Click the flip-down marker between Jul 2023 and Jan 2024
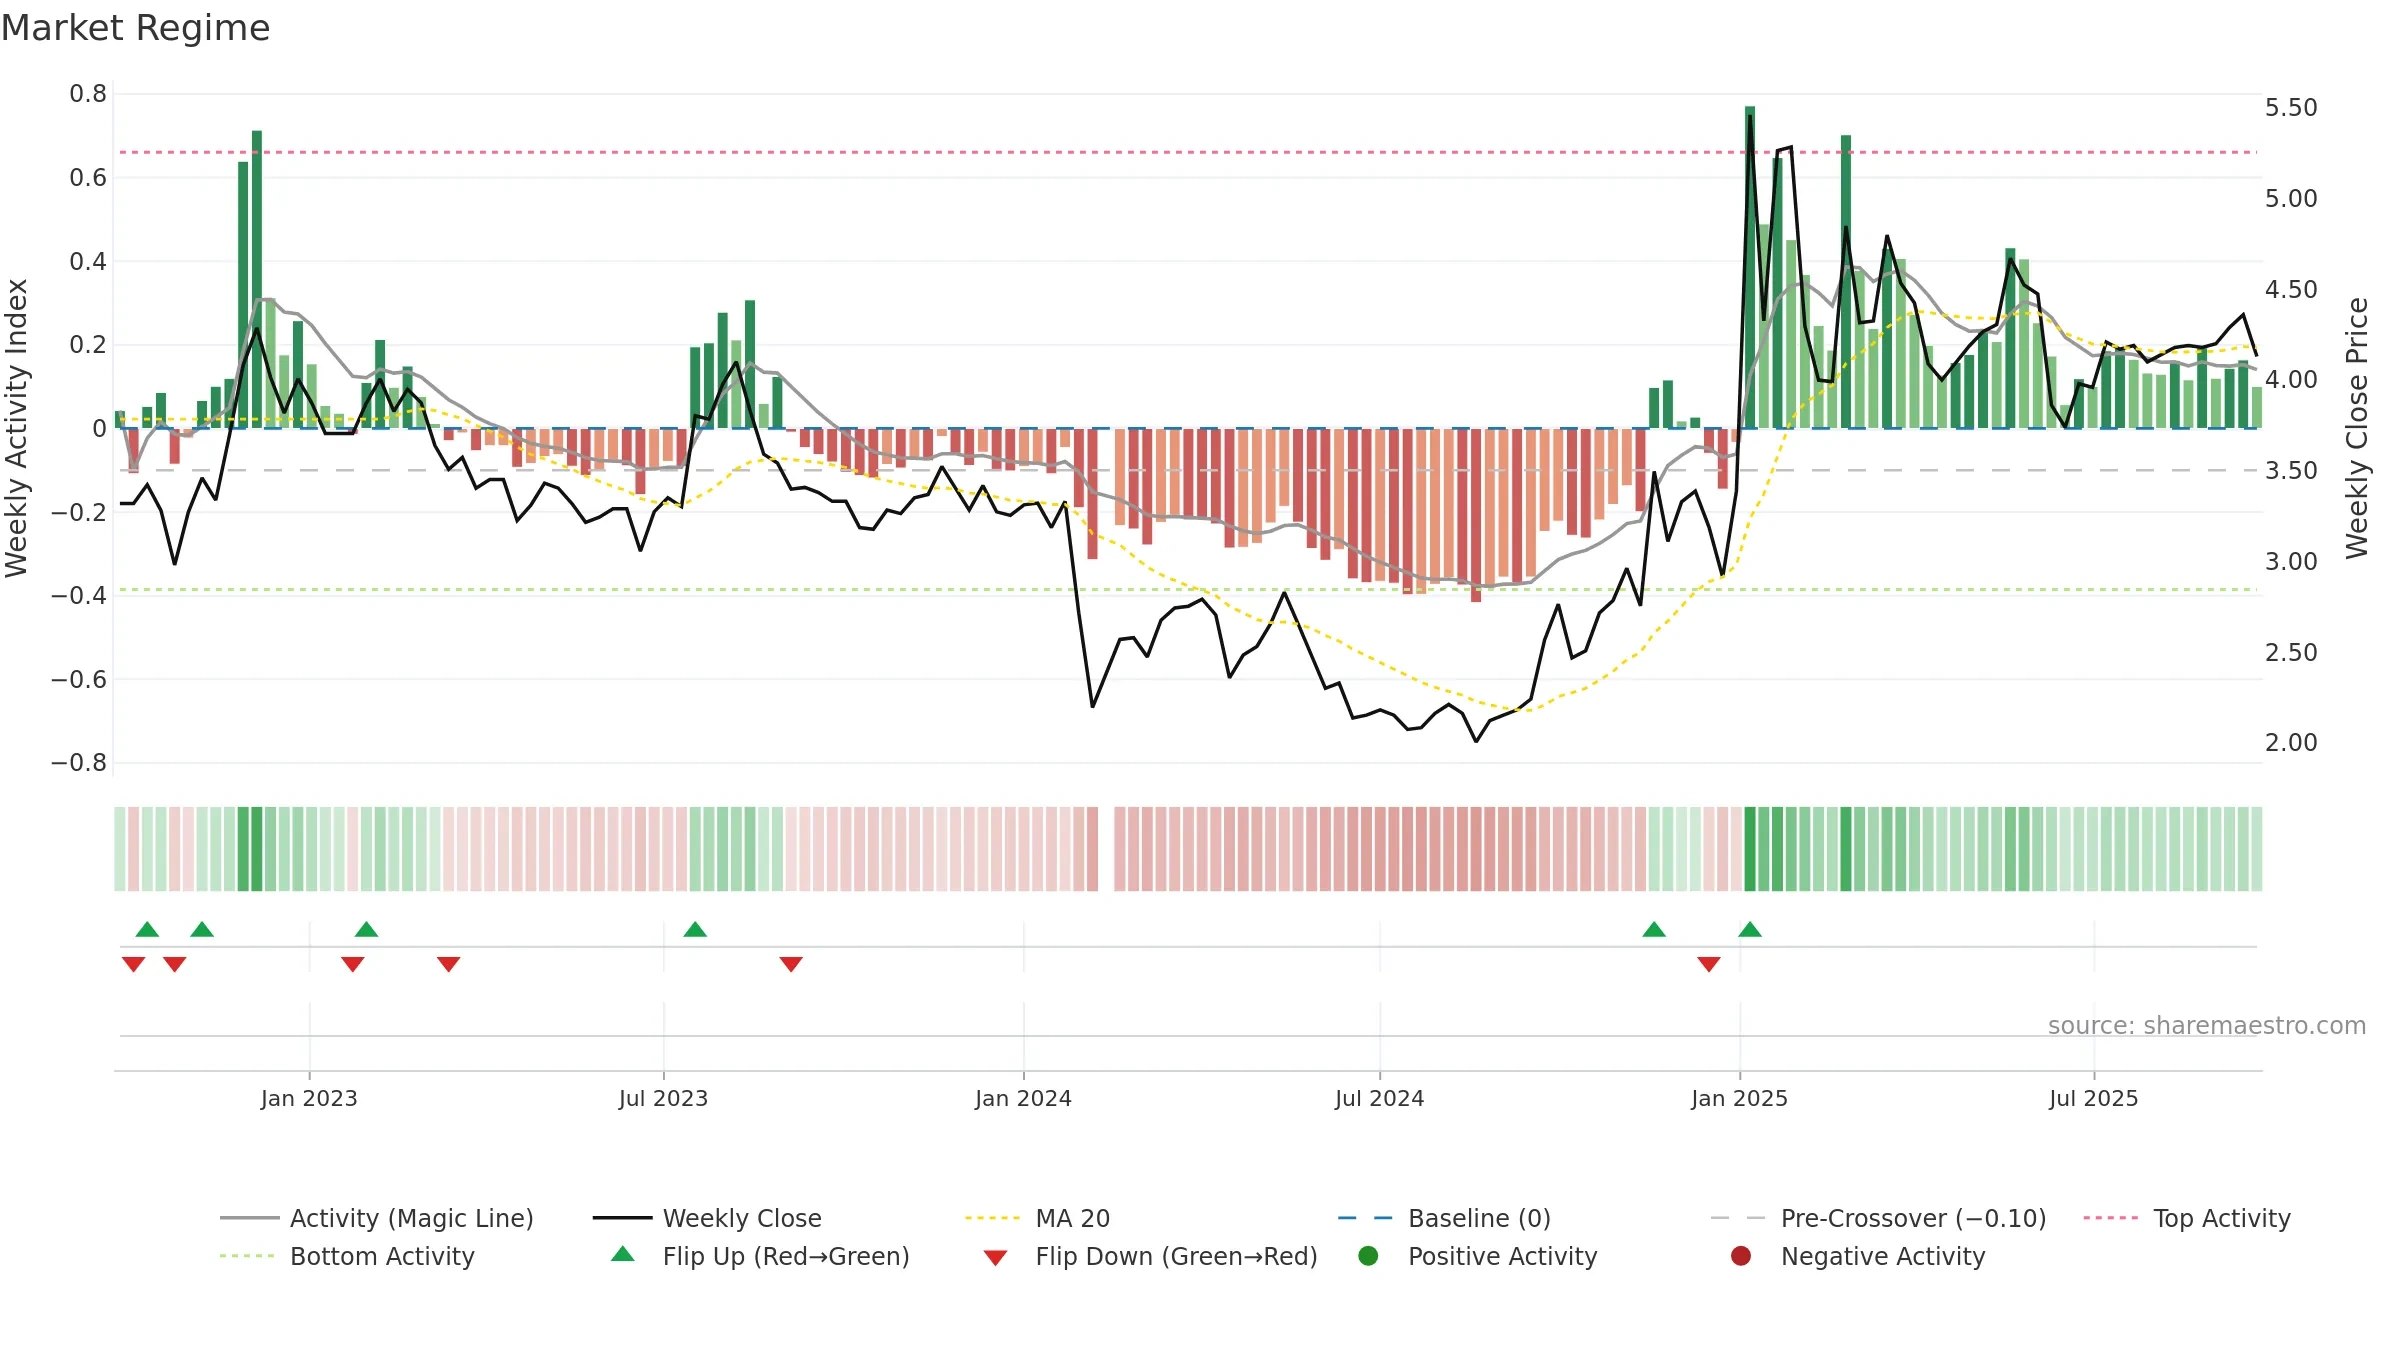Screen dimensions: 2400x1350 coord(791,964)
